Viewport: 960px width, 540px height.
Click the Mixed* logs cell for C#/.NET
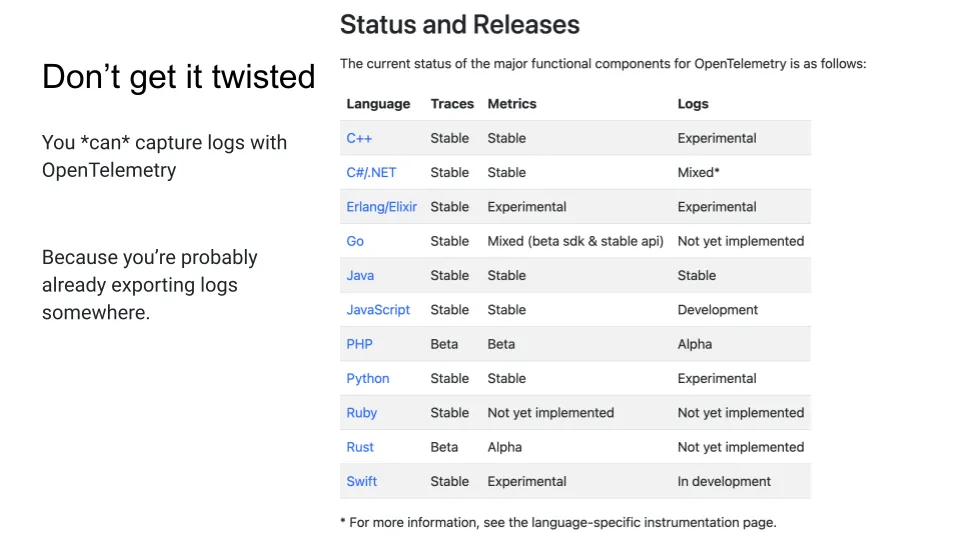[x=698, y=173]
